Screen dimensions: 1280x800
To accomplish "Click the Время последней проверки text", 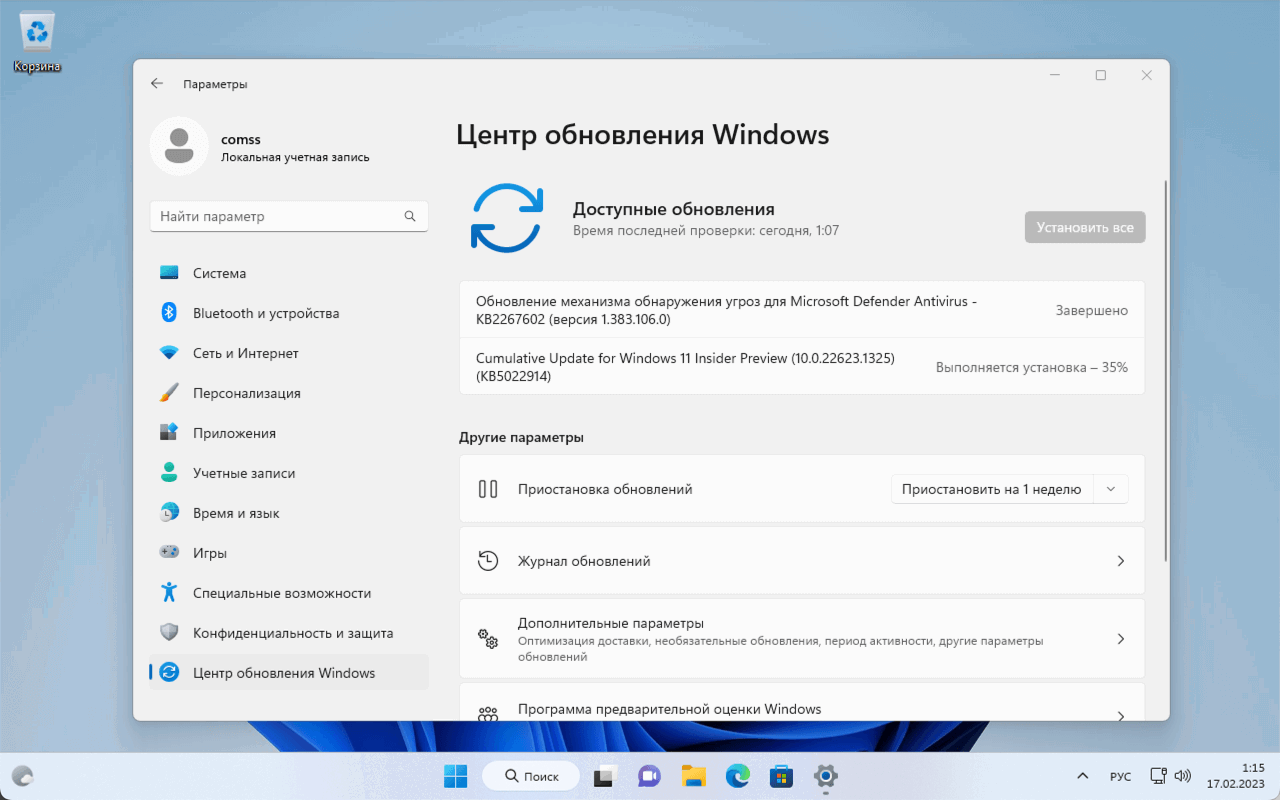I will click(706, 231).
